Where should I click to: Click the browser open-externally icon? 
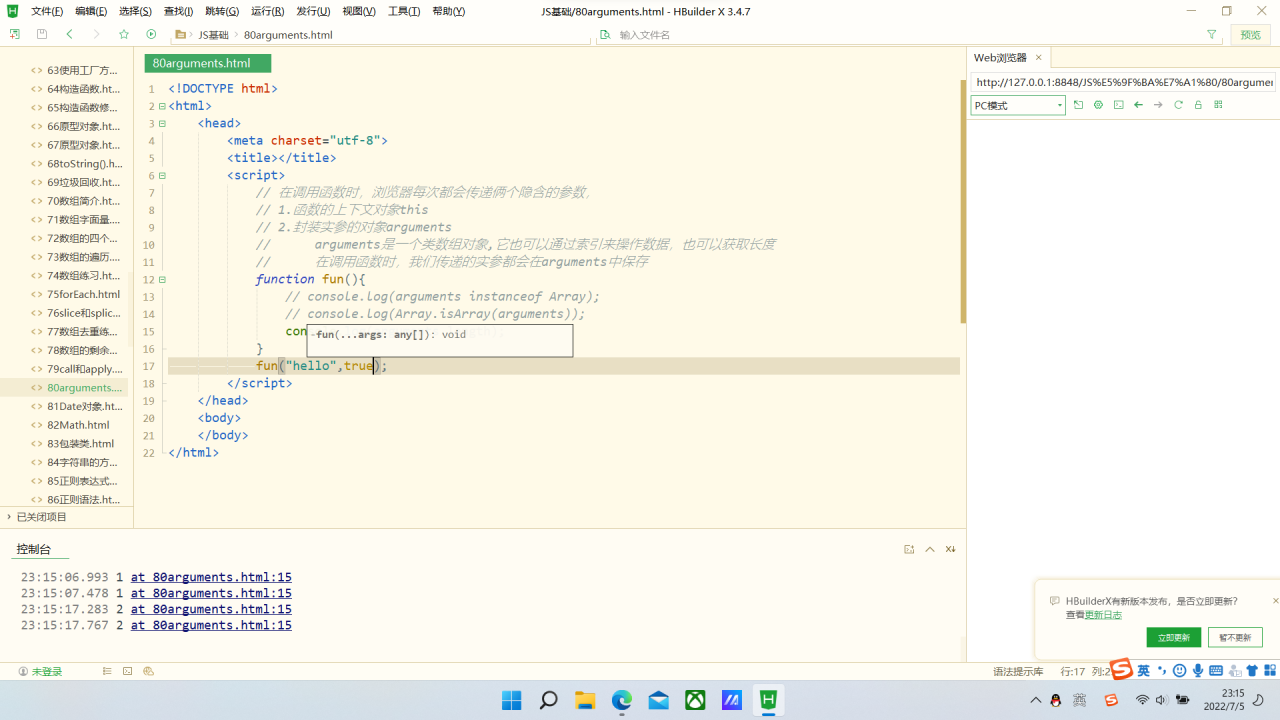(x=1078, y=105)
